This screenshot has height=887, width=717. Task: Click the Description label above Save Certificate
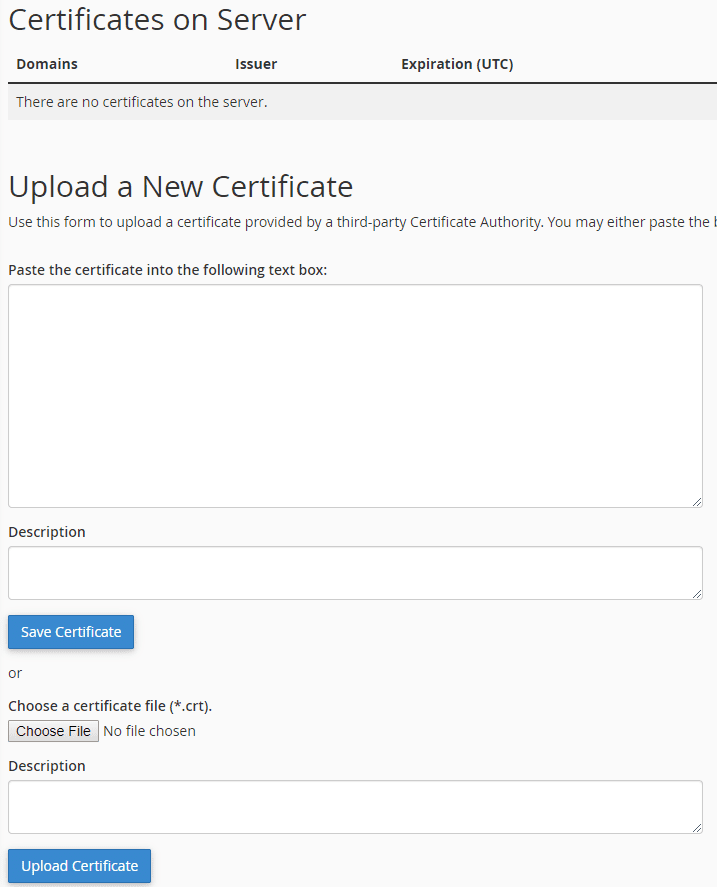pos(47,532)
